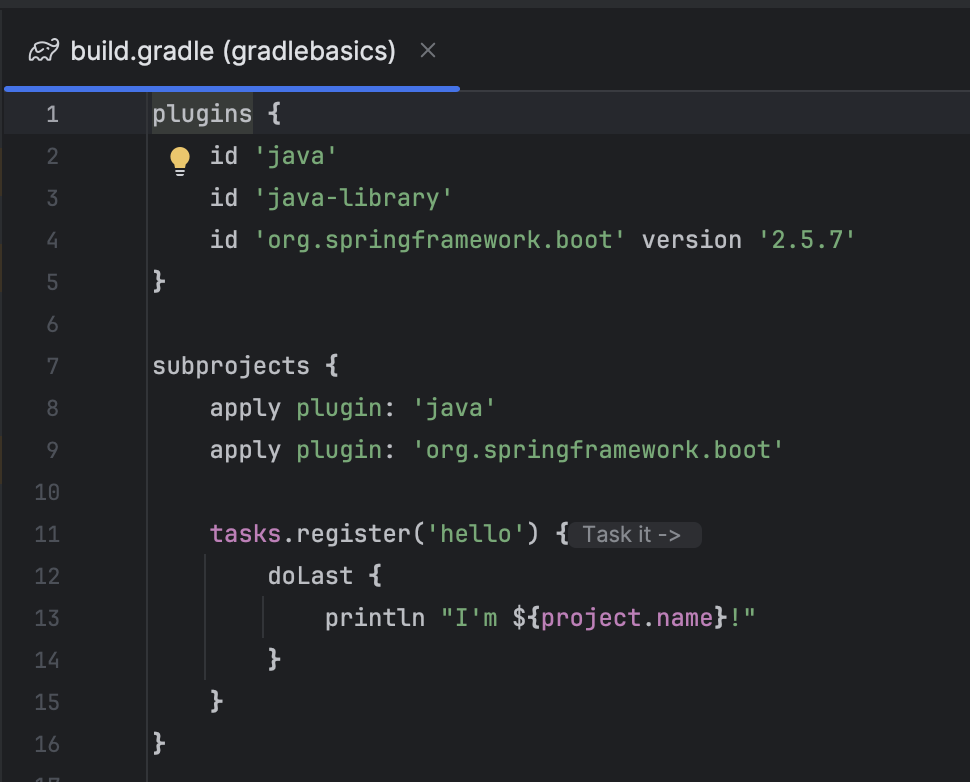The image size is (970, 782).
Task: Close the build.gradle tab
Action: point(427,50)
